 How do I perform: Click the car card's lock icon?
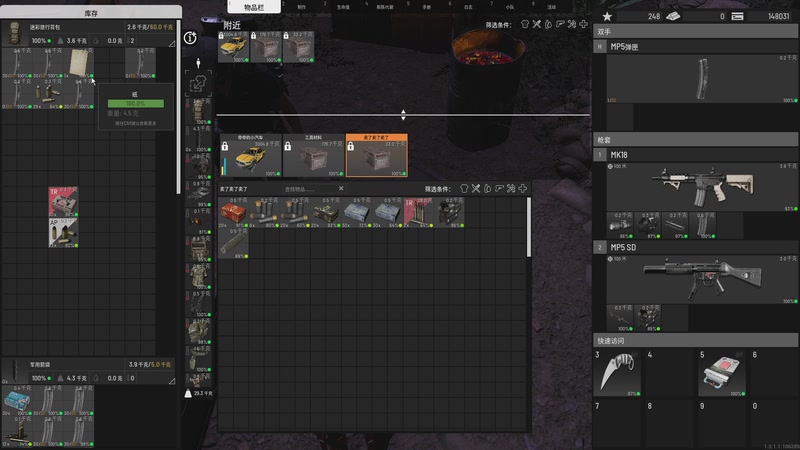[x=224, y=146]
